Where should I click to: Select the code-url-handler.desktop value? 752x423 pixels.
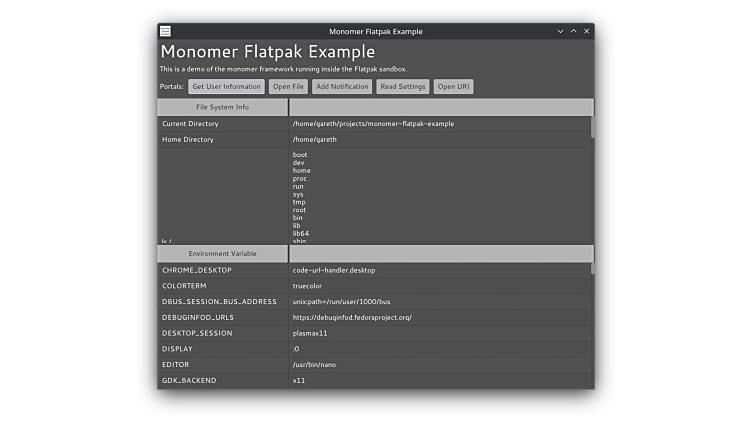(x=334, y=270)
